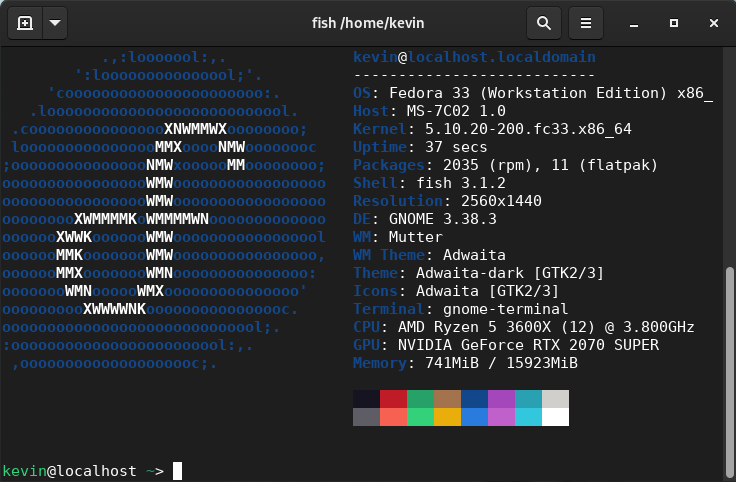Click the Host value 'MS-7C02 1.0'
Image resolution: width=736 pixels, height=482 pixels.
click(x=456, y=111)
